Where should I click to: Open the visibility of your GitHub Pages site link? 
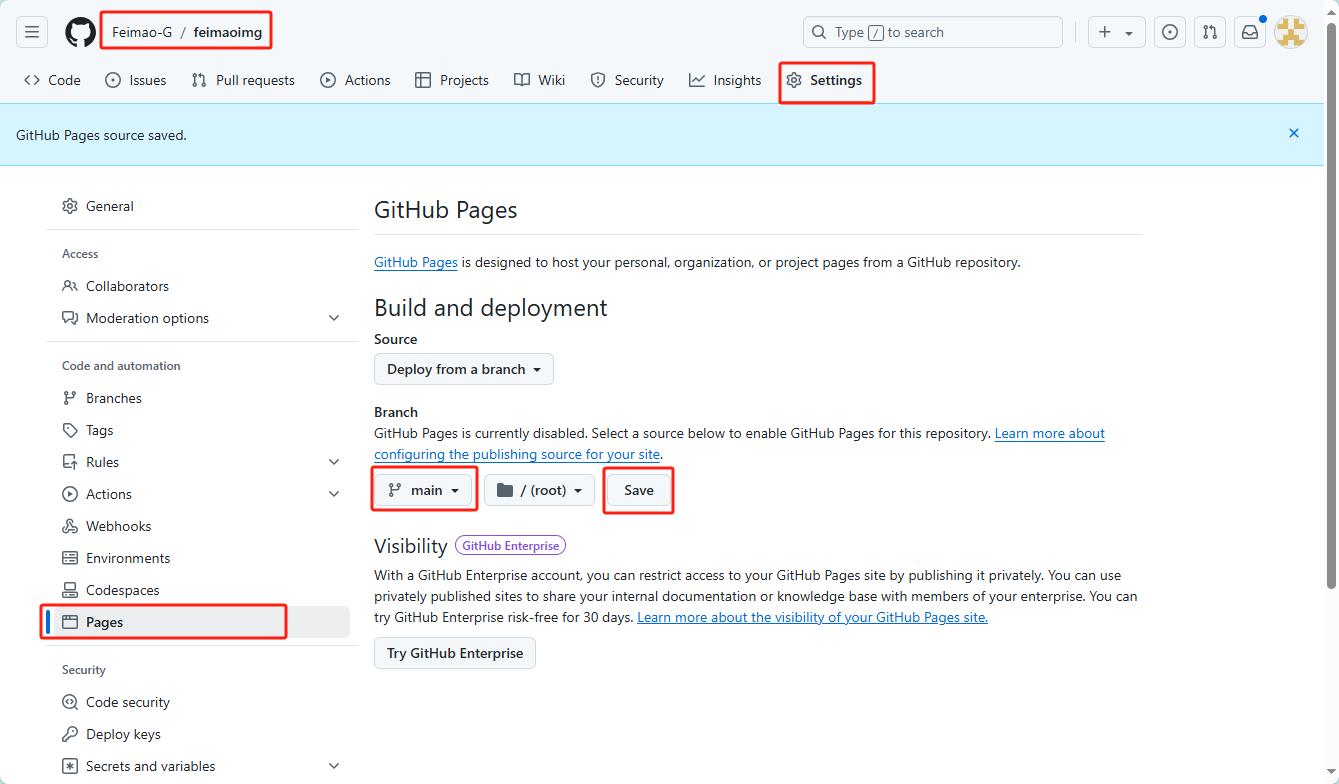pos(812,617)
